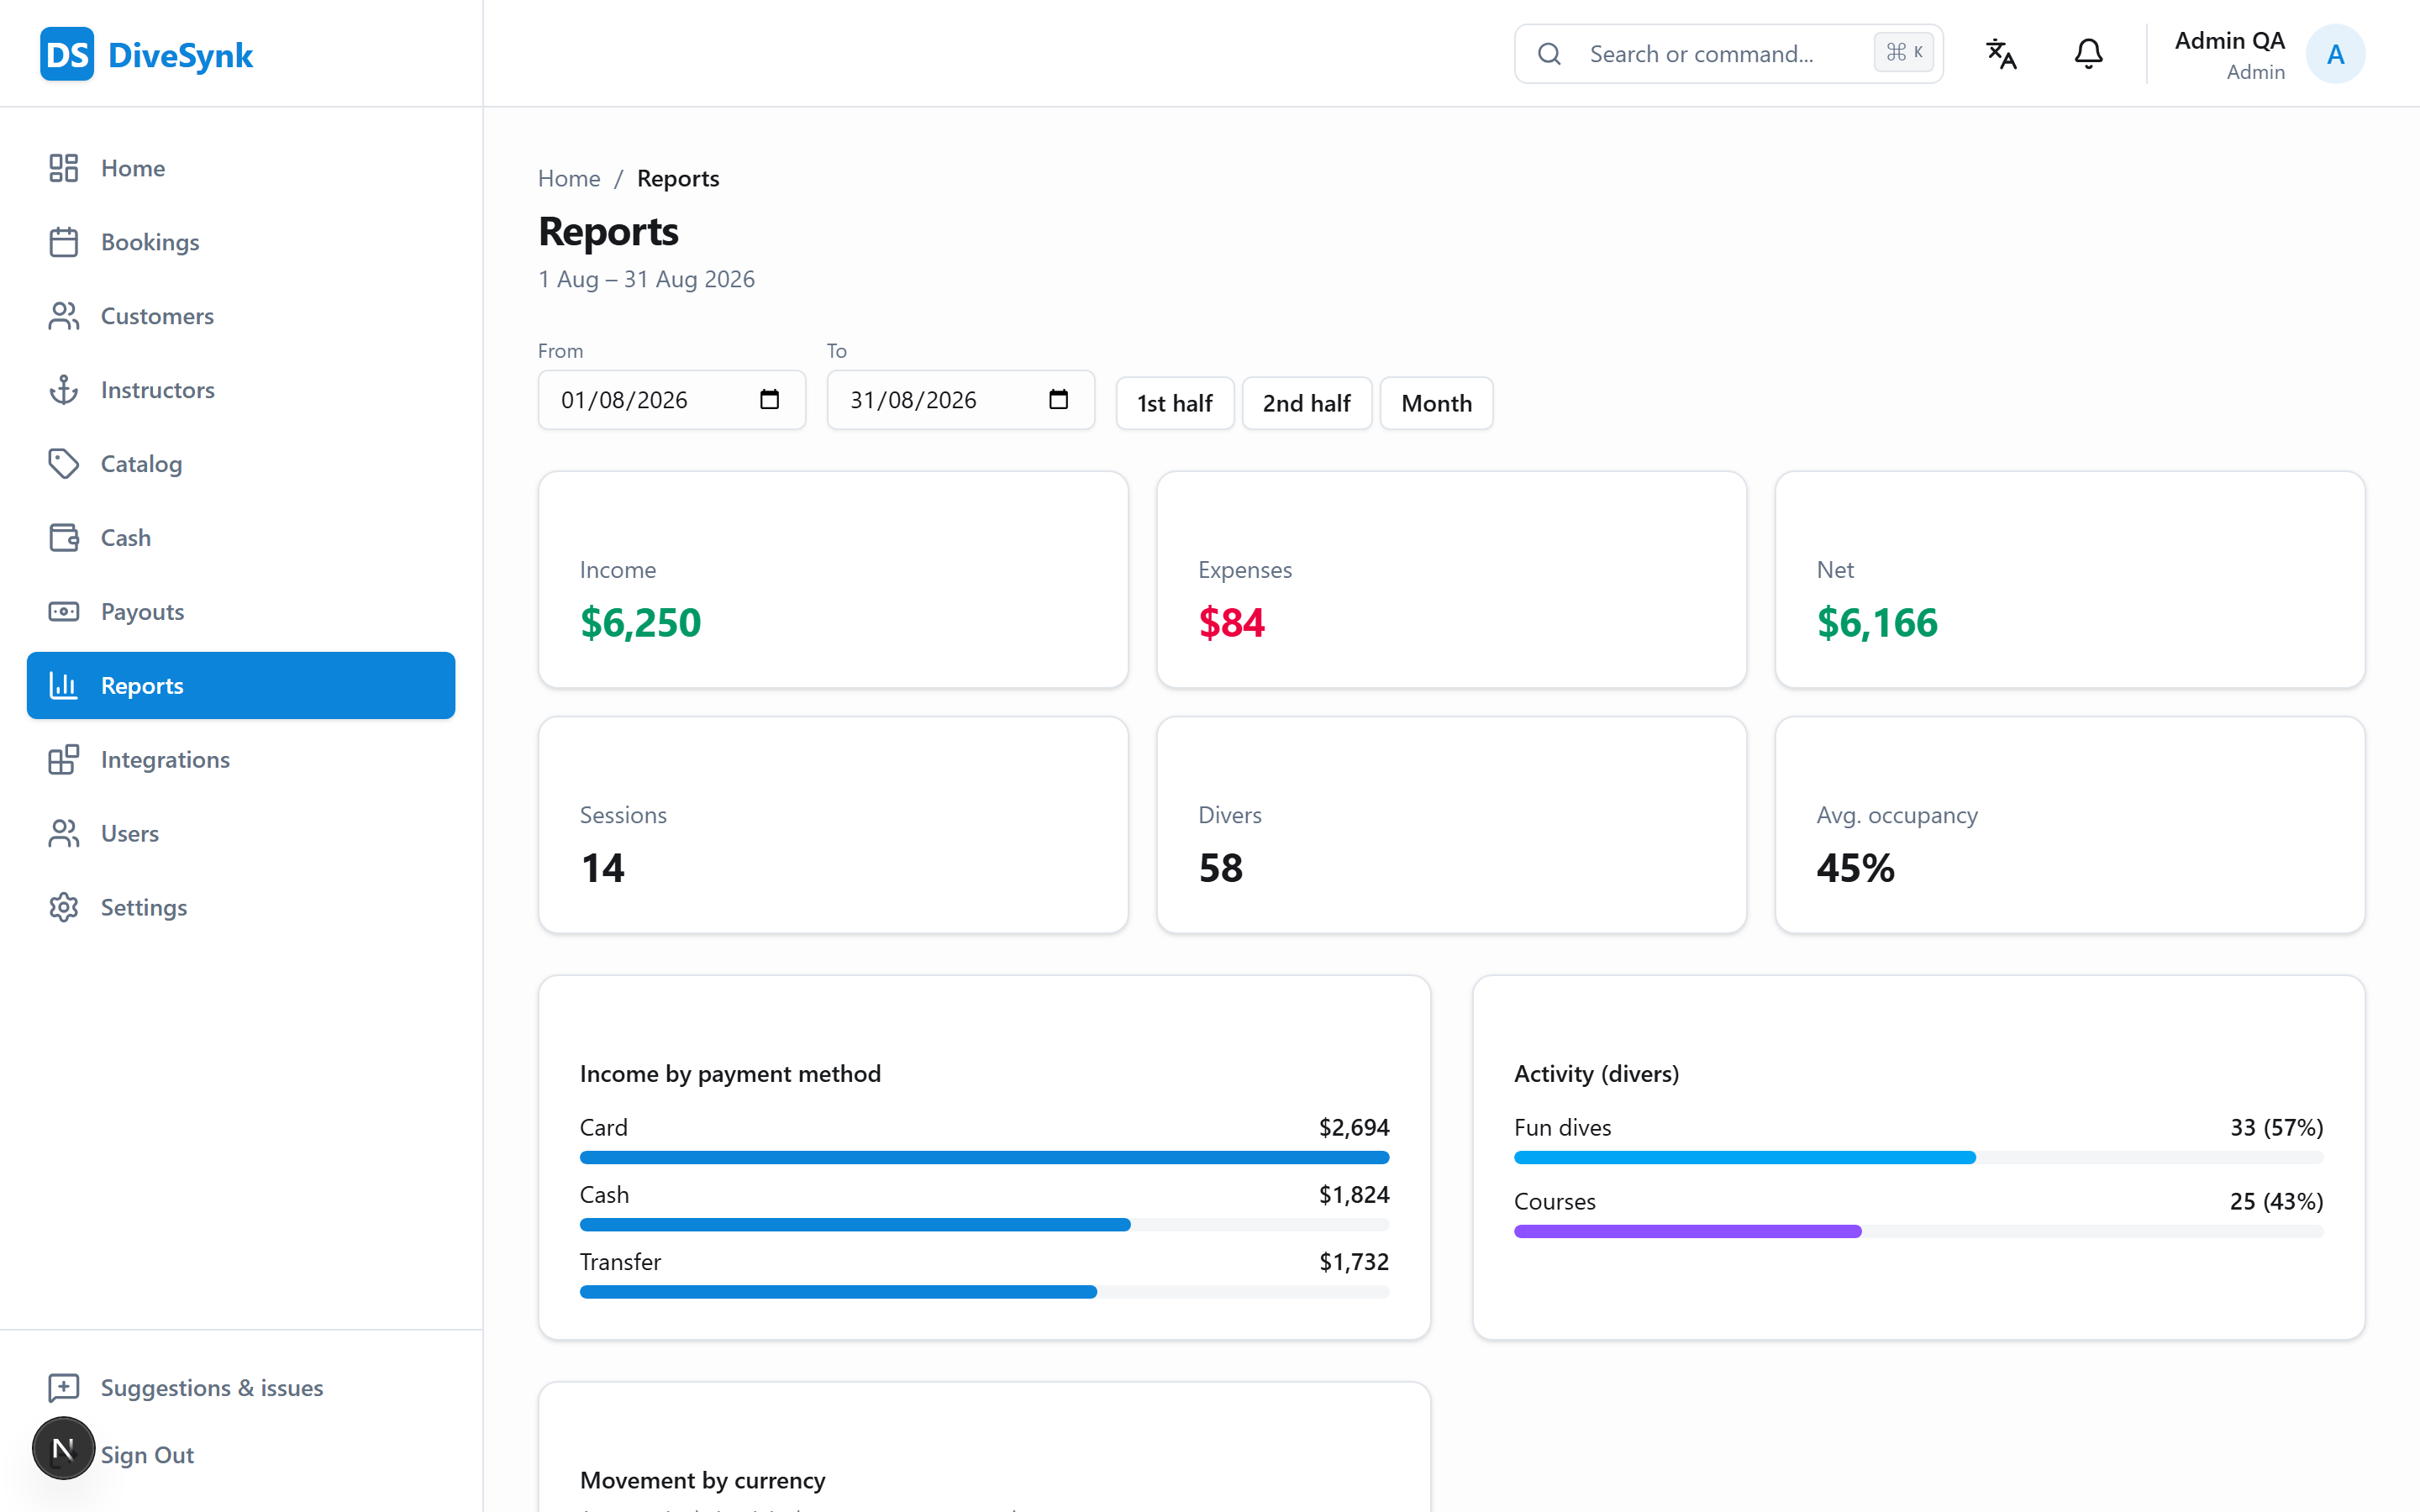The width and height of the screenshot is (2420, 1512).
Task: Click the Home breadcrumb link
Action: click(x=569, y=178)
